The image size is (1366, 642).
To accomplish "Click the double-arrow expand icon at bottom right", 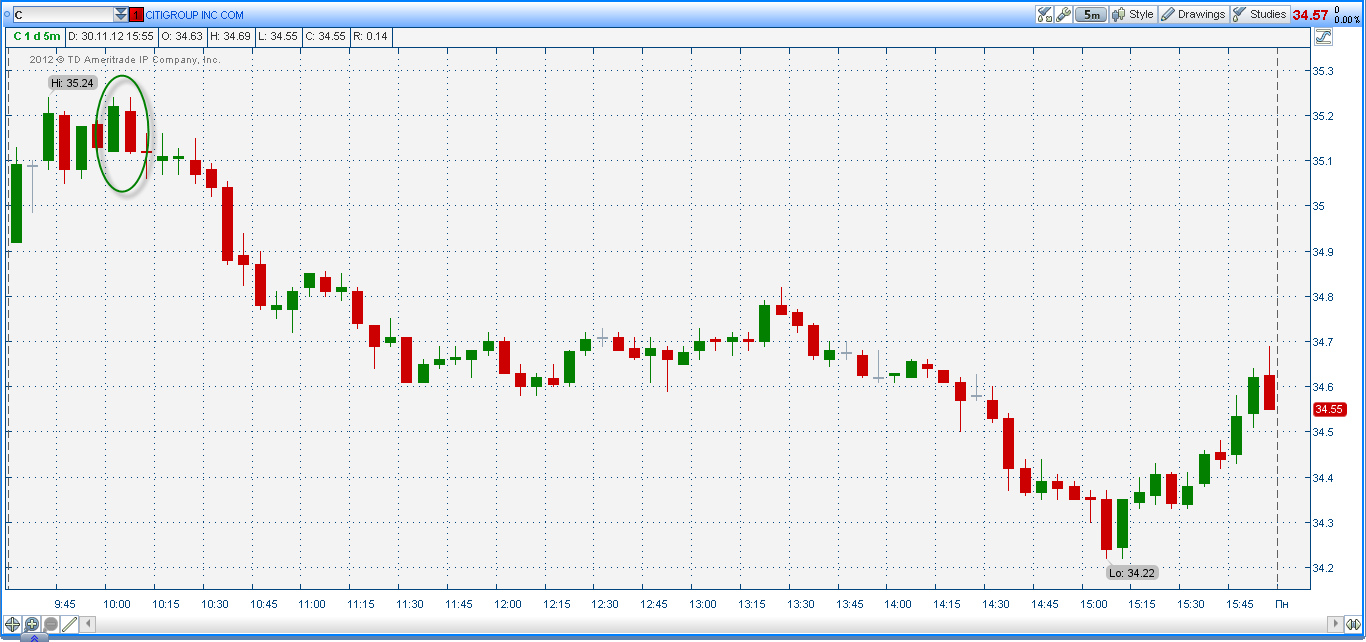I will pyautogui.click(x=1351, y=624).
